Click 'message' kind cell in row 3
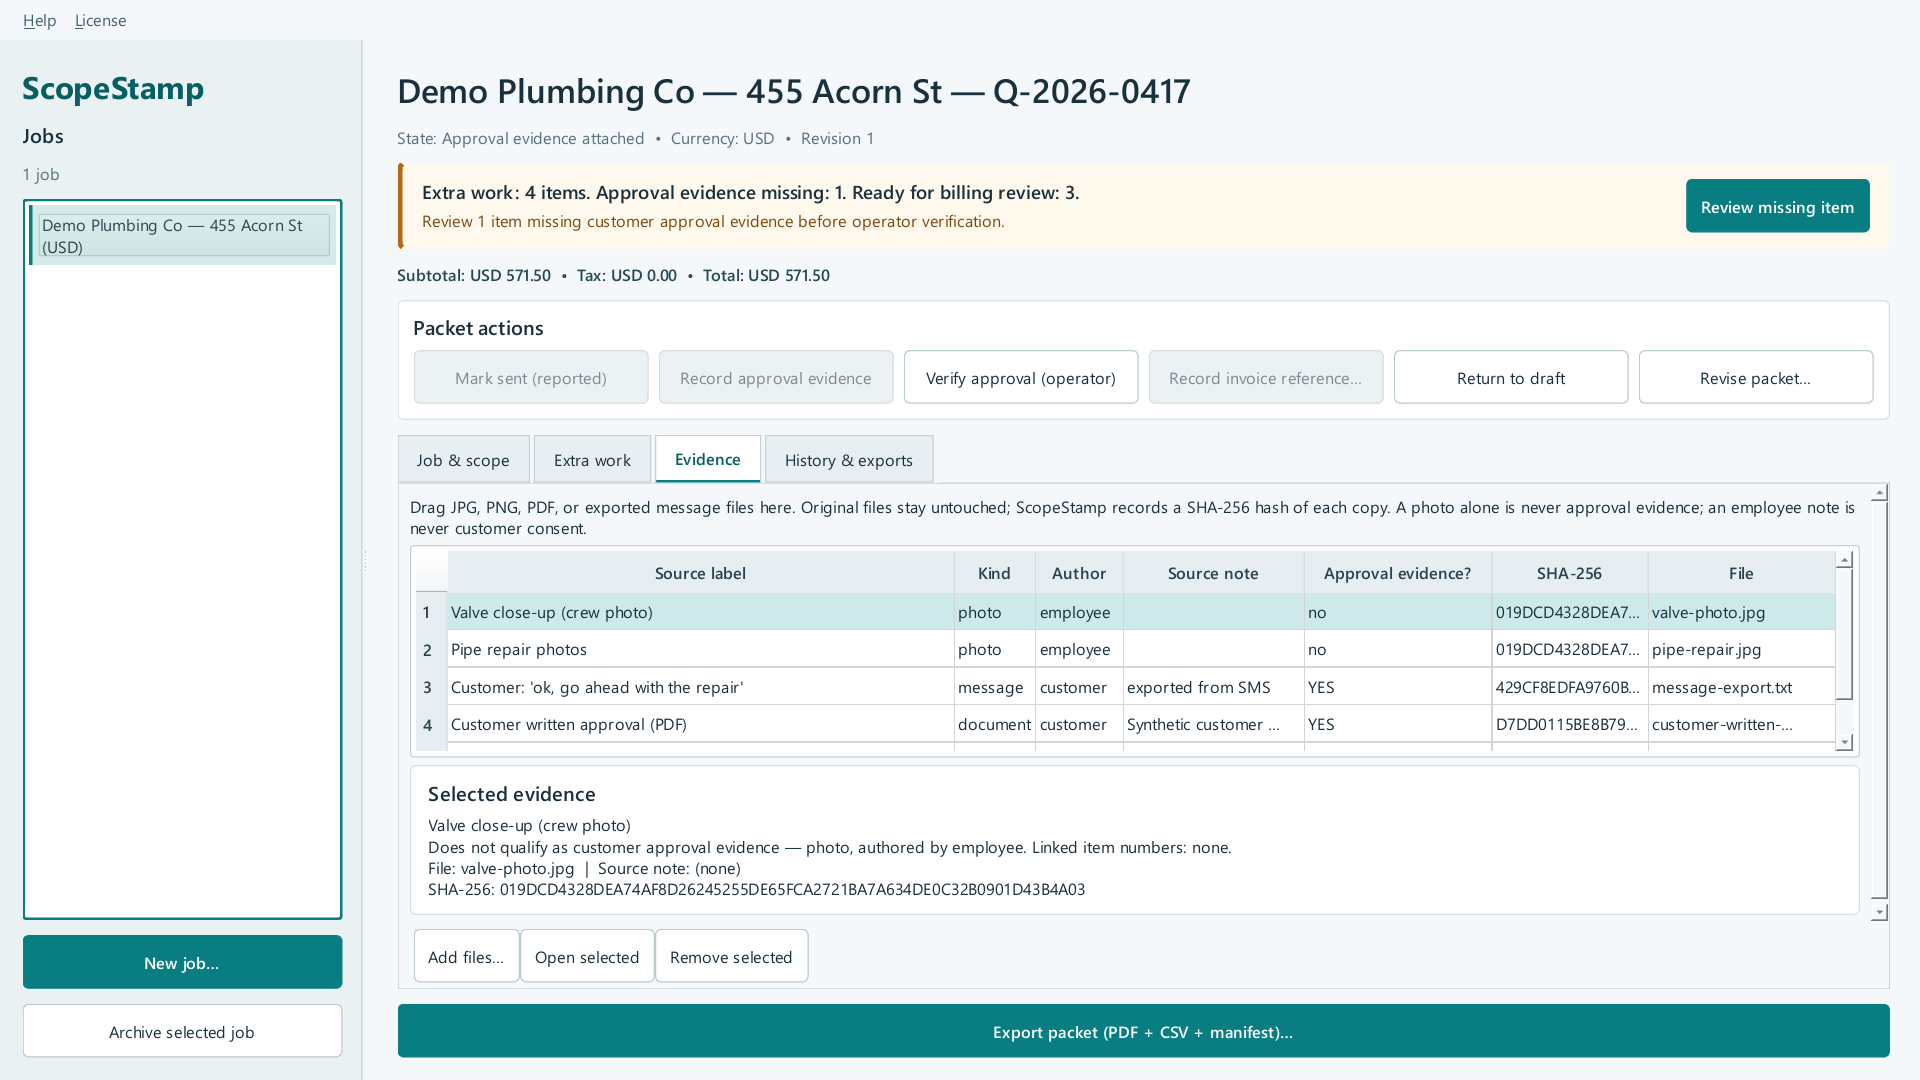This screenshot has height=1080, width=1920. [x=994, y=687]
